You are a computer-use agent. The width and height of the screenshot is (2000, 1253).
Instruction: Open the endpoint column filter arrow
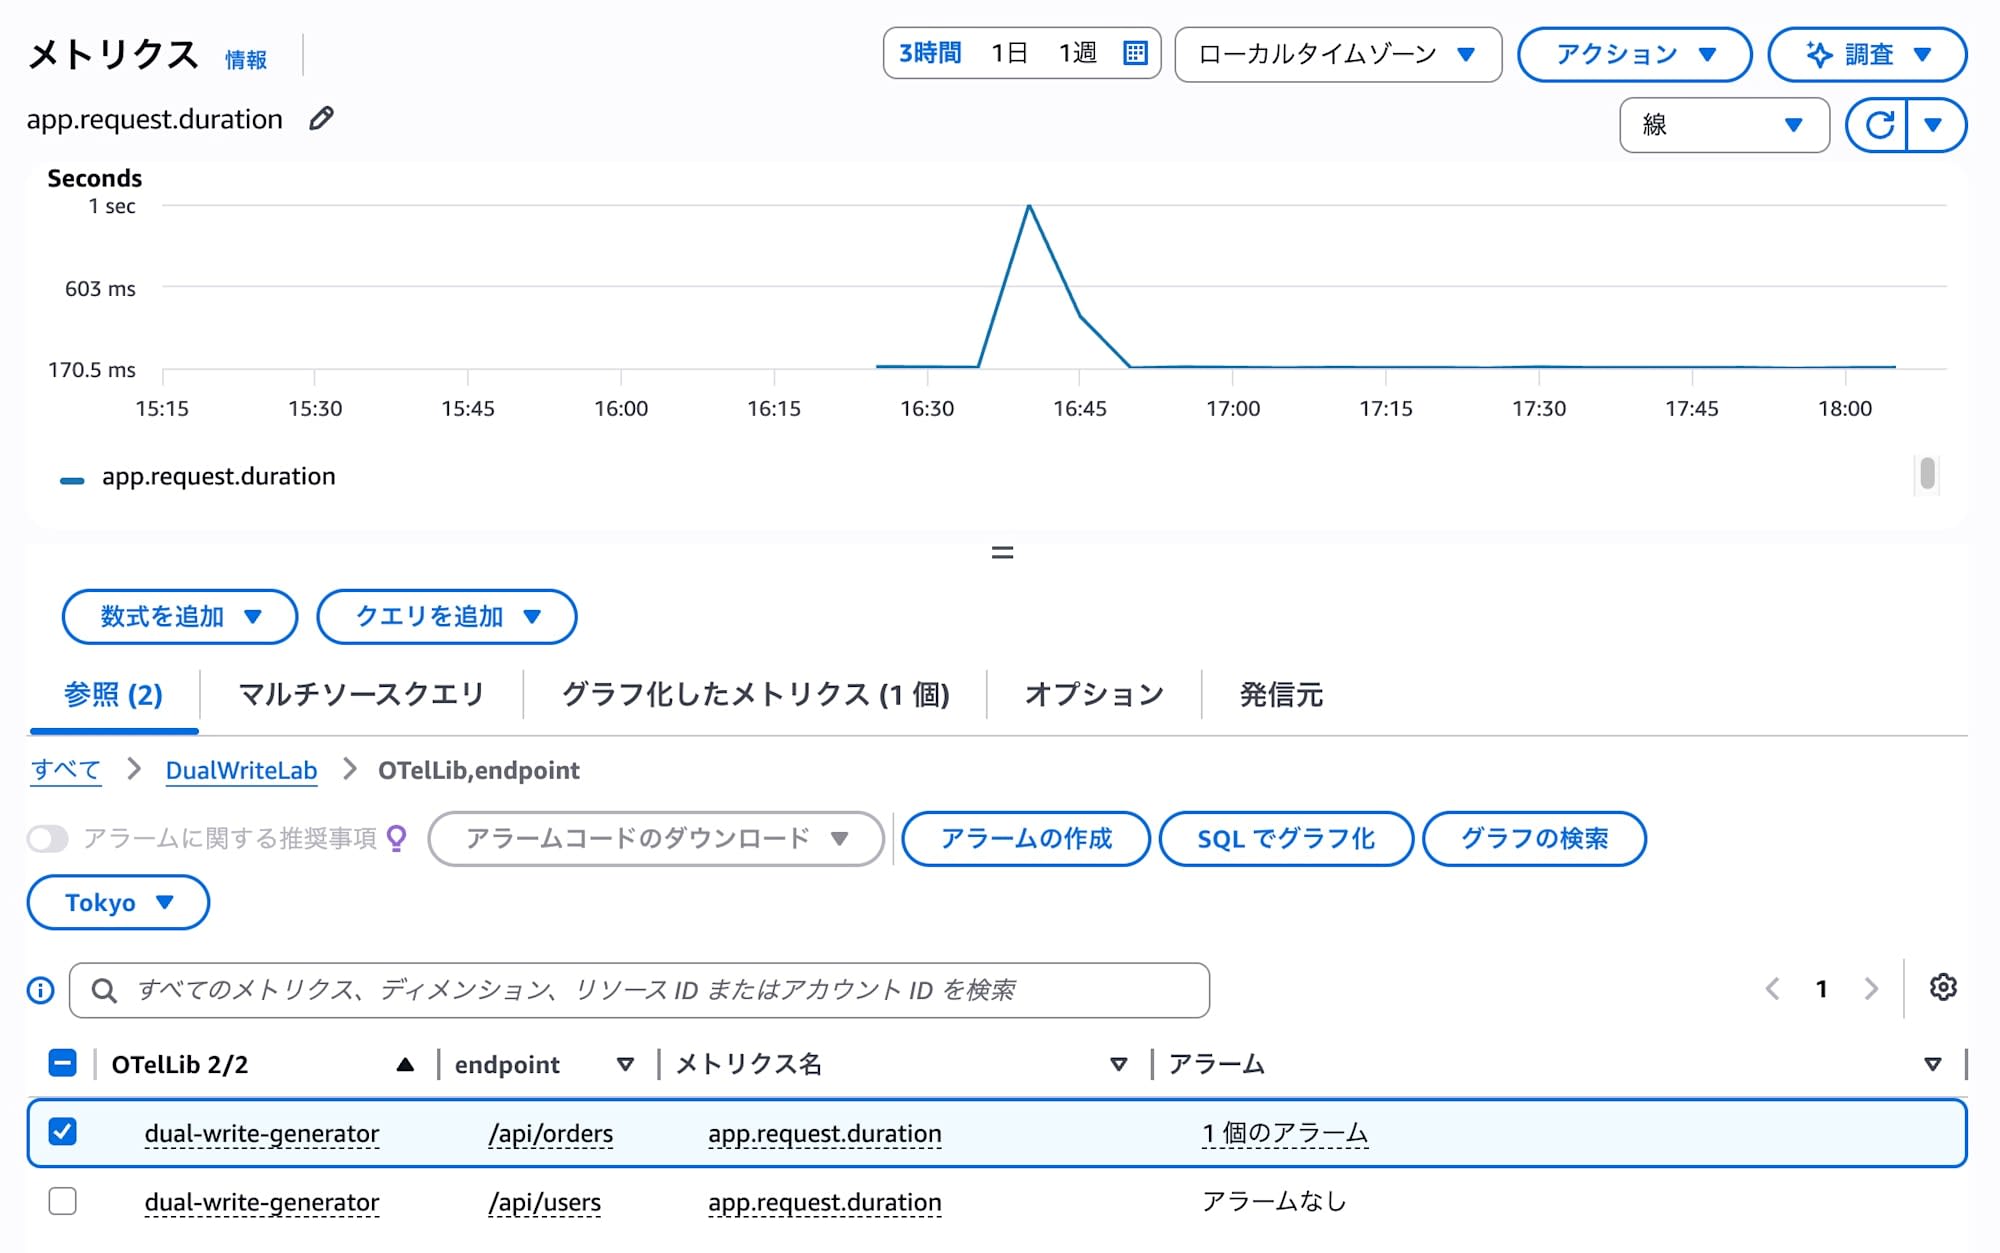click(x=626, y=1065)
